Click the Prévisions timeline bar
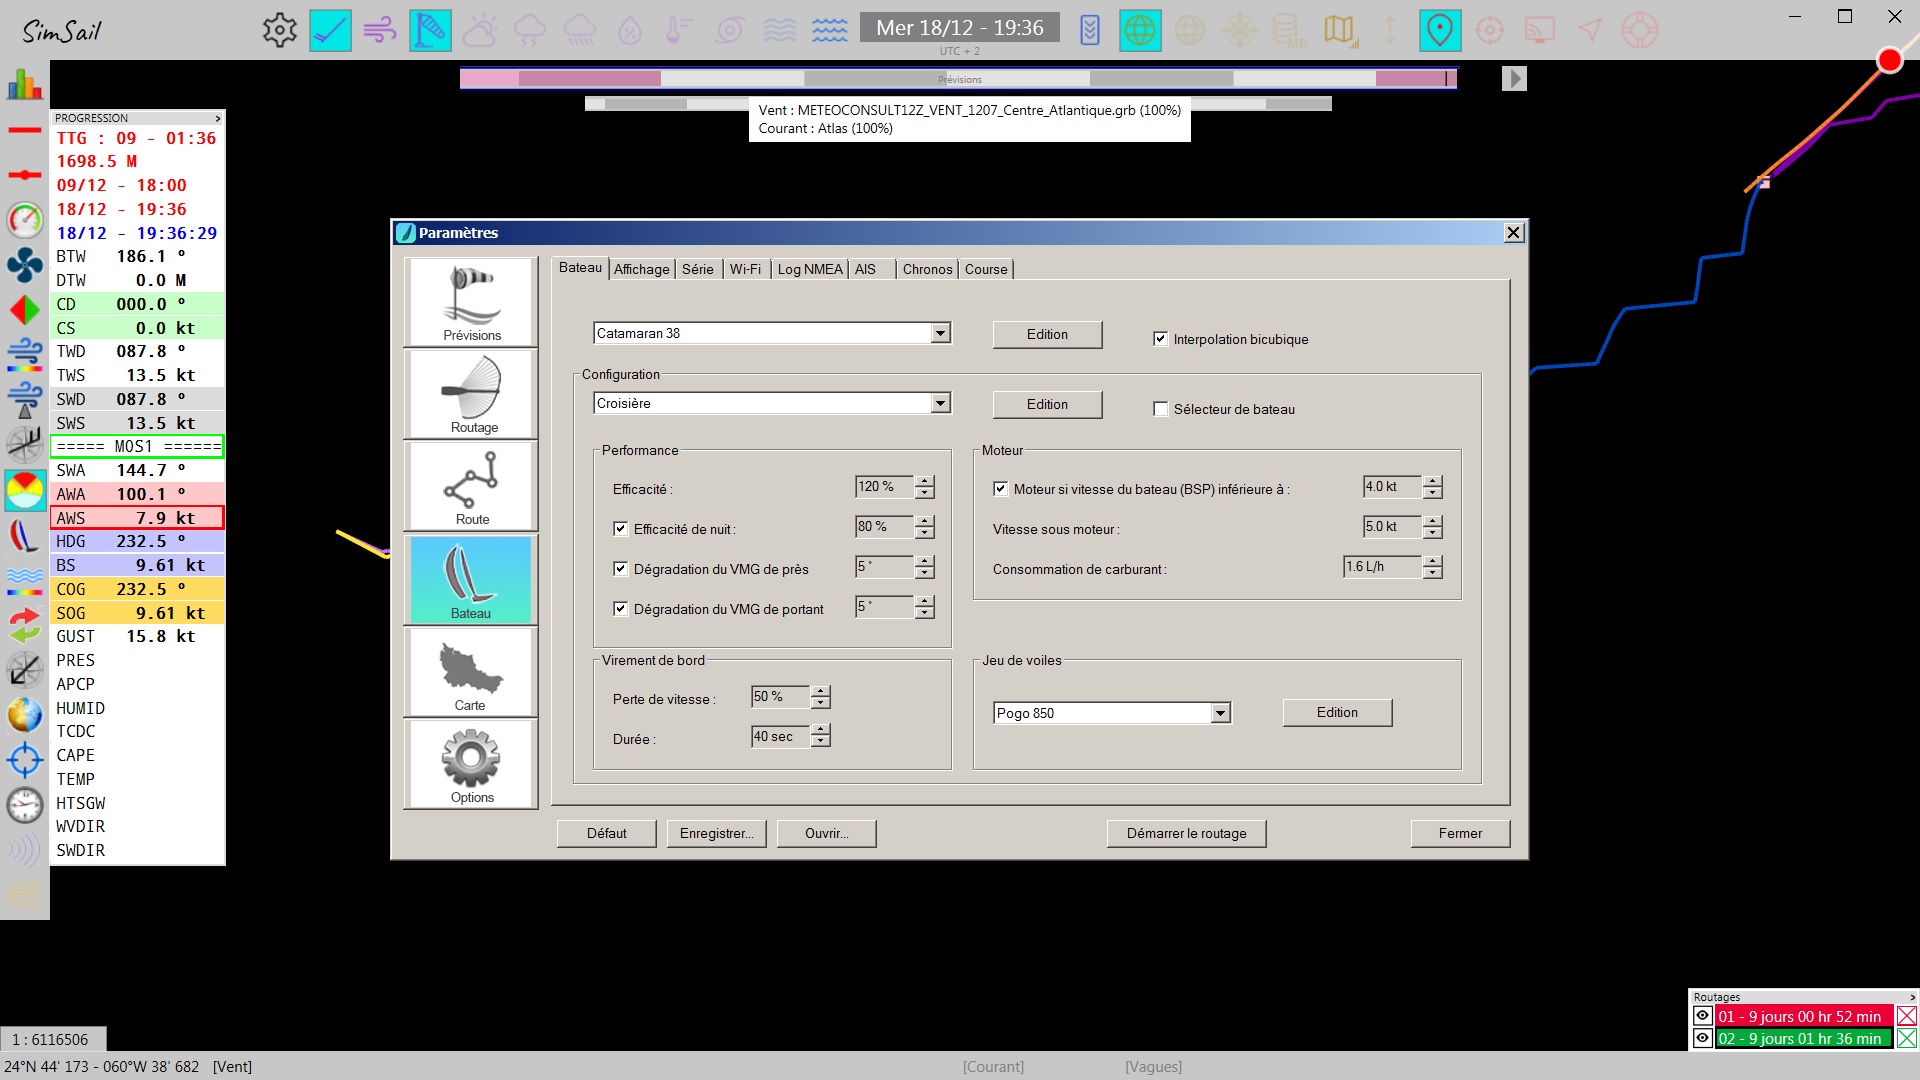 pos(958,79)
